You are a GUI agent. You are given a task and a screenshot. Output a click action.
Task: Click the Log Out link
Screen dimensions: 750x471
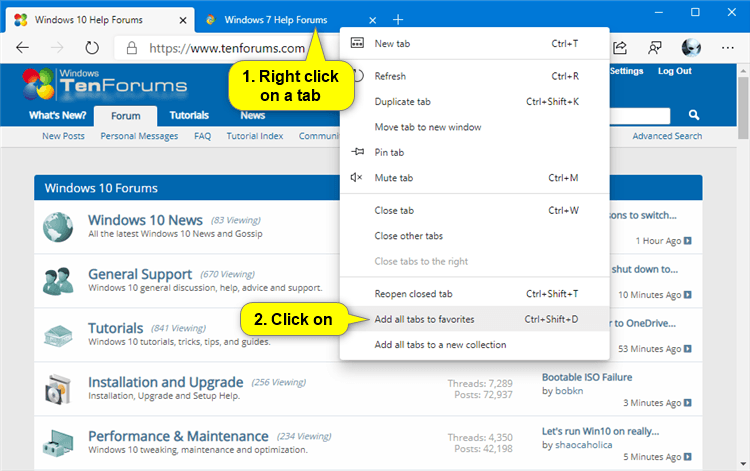pos(674,71)
